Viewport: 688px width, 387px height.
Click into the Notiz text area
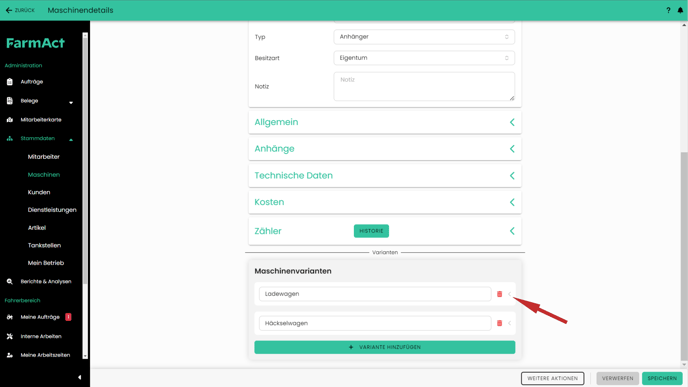pos(424,86)
